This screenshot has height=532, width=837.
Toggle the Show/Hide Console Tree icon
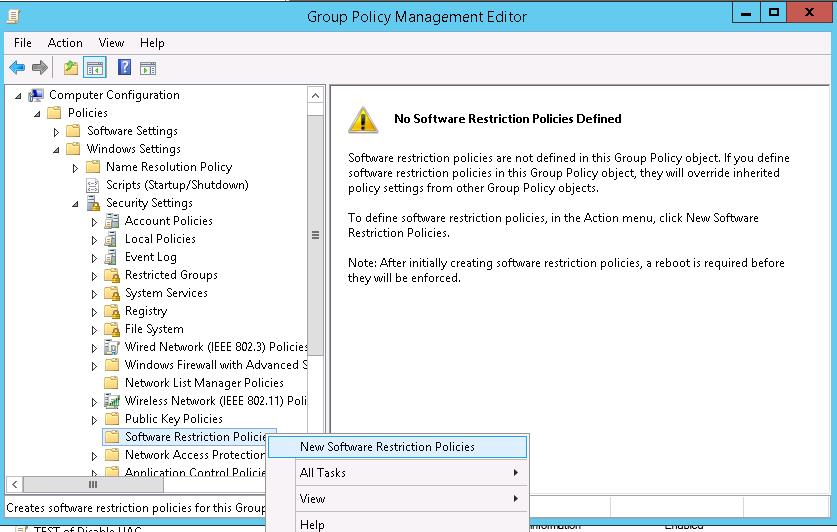(94, 68)
